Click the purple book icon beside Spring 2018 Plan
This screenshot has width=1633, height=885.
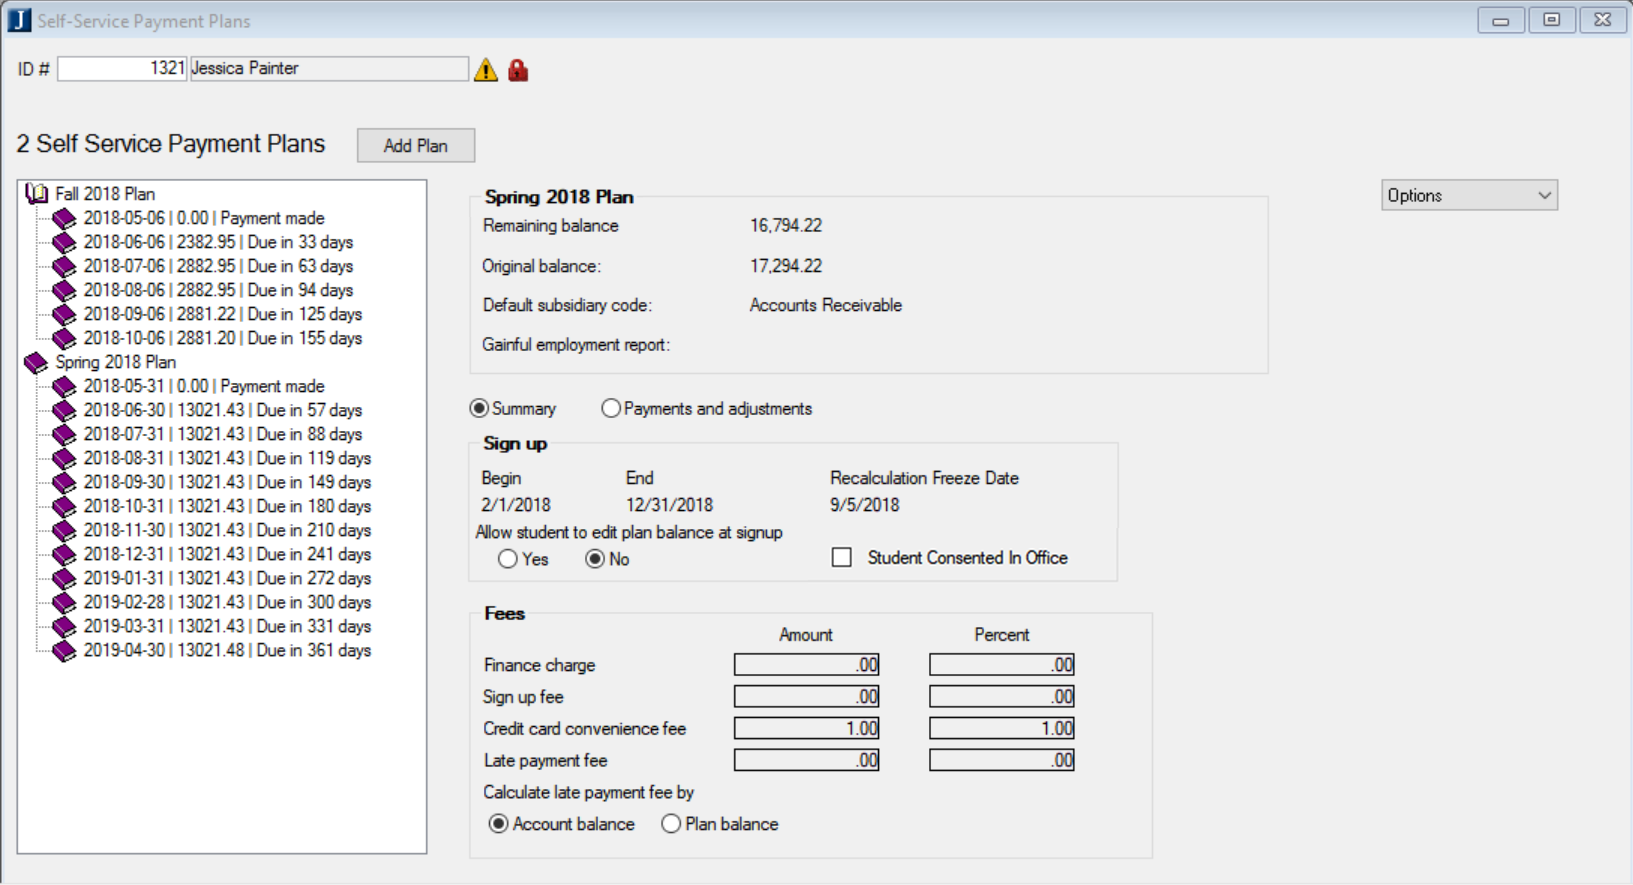36,362
